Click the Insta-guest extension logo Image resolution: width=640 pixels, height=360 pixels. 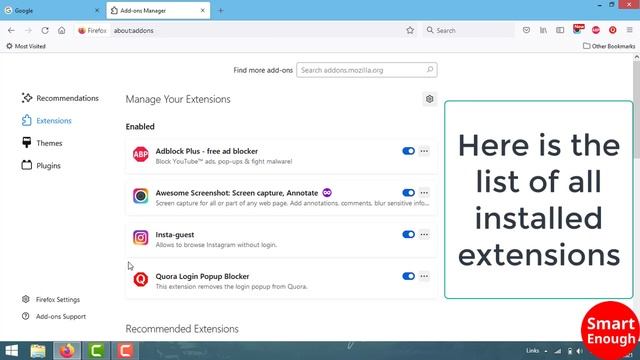click(x=141, y=238)
